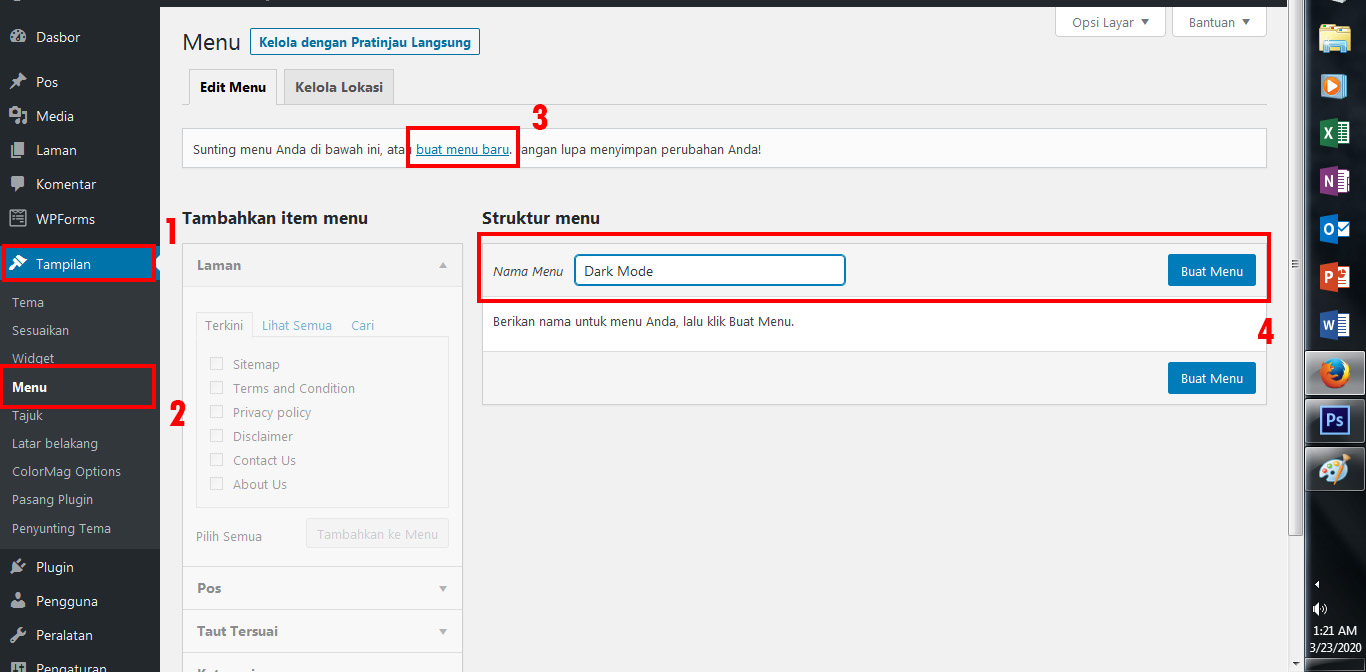Open Pos via its pin icon
The width and height of the screenshot is (1366, 672).
coord(17,82)
